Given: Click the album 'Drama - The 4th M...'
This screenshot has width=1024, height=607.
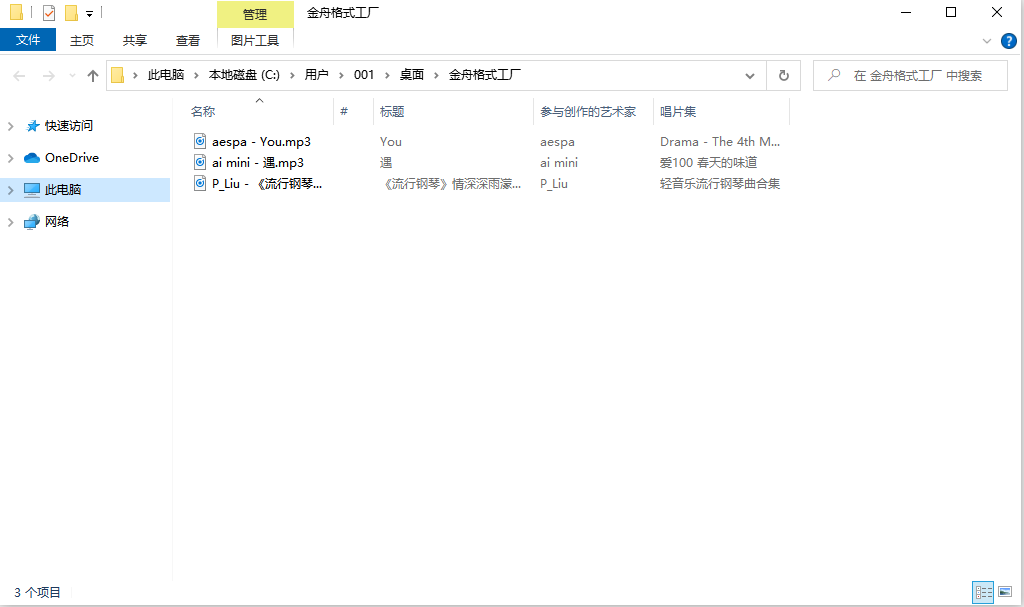Looking at the screenshot, I should 720,142.
